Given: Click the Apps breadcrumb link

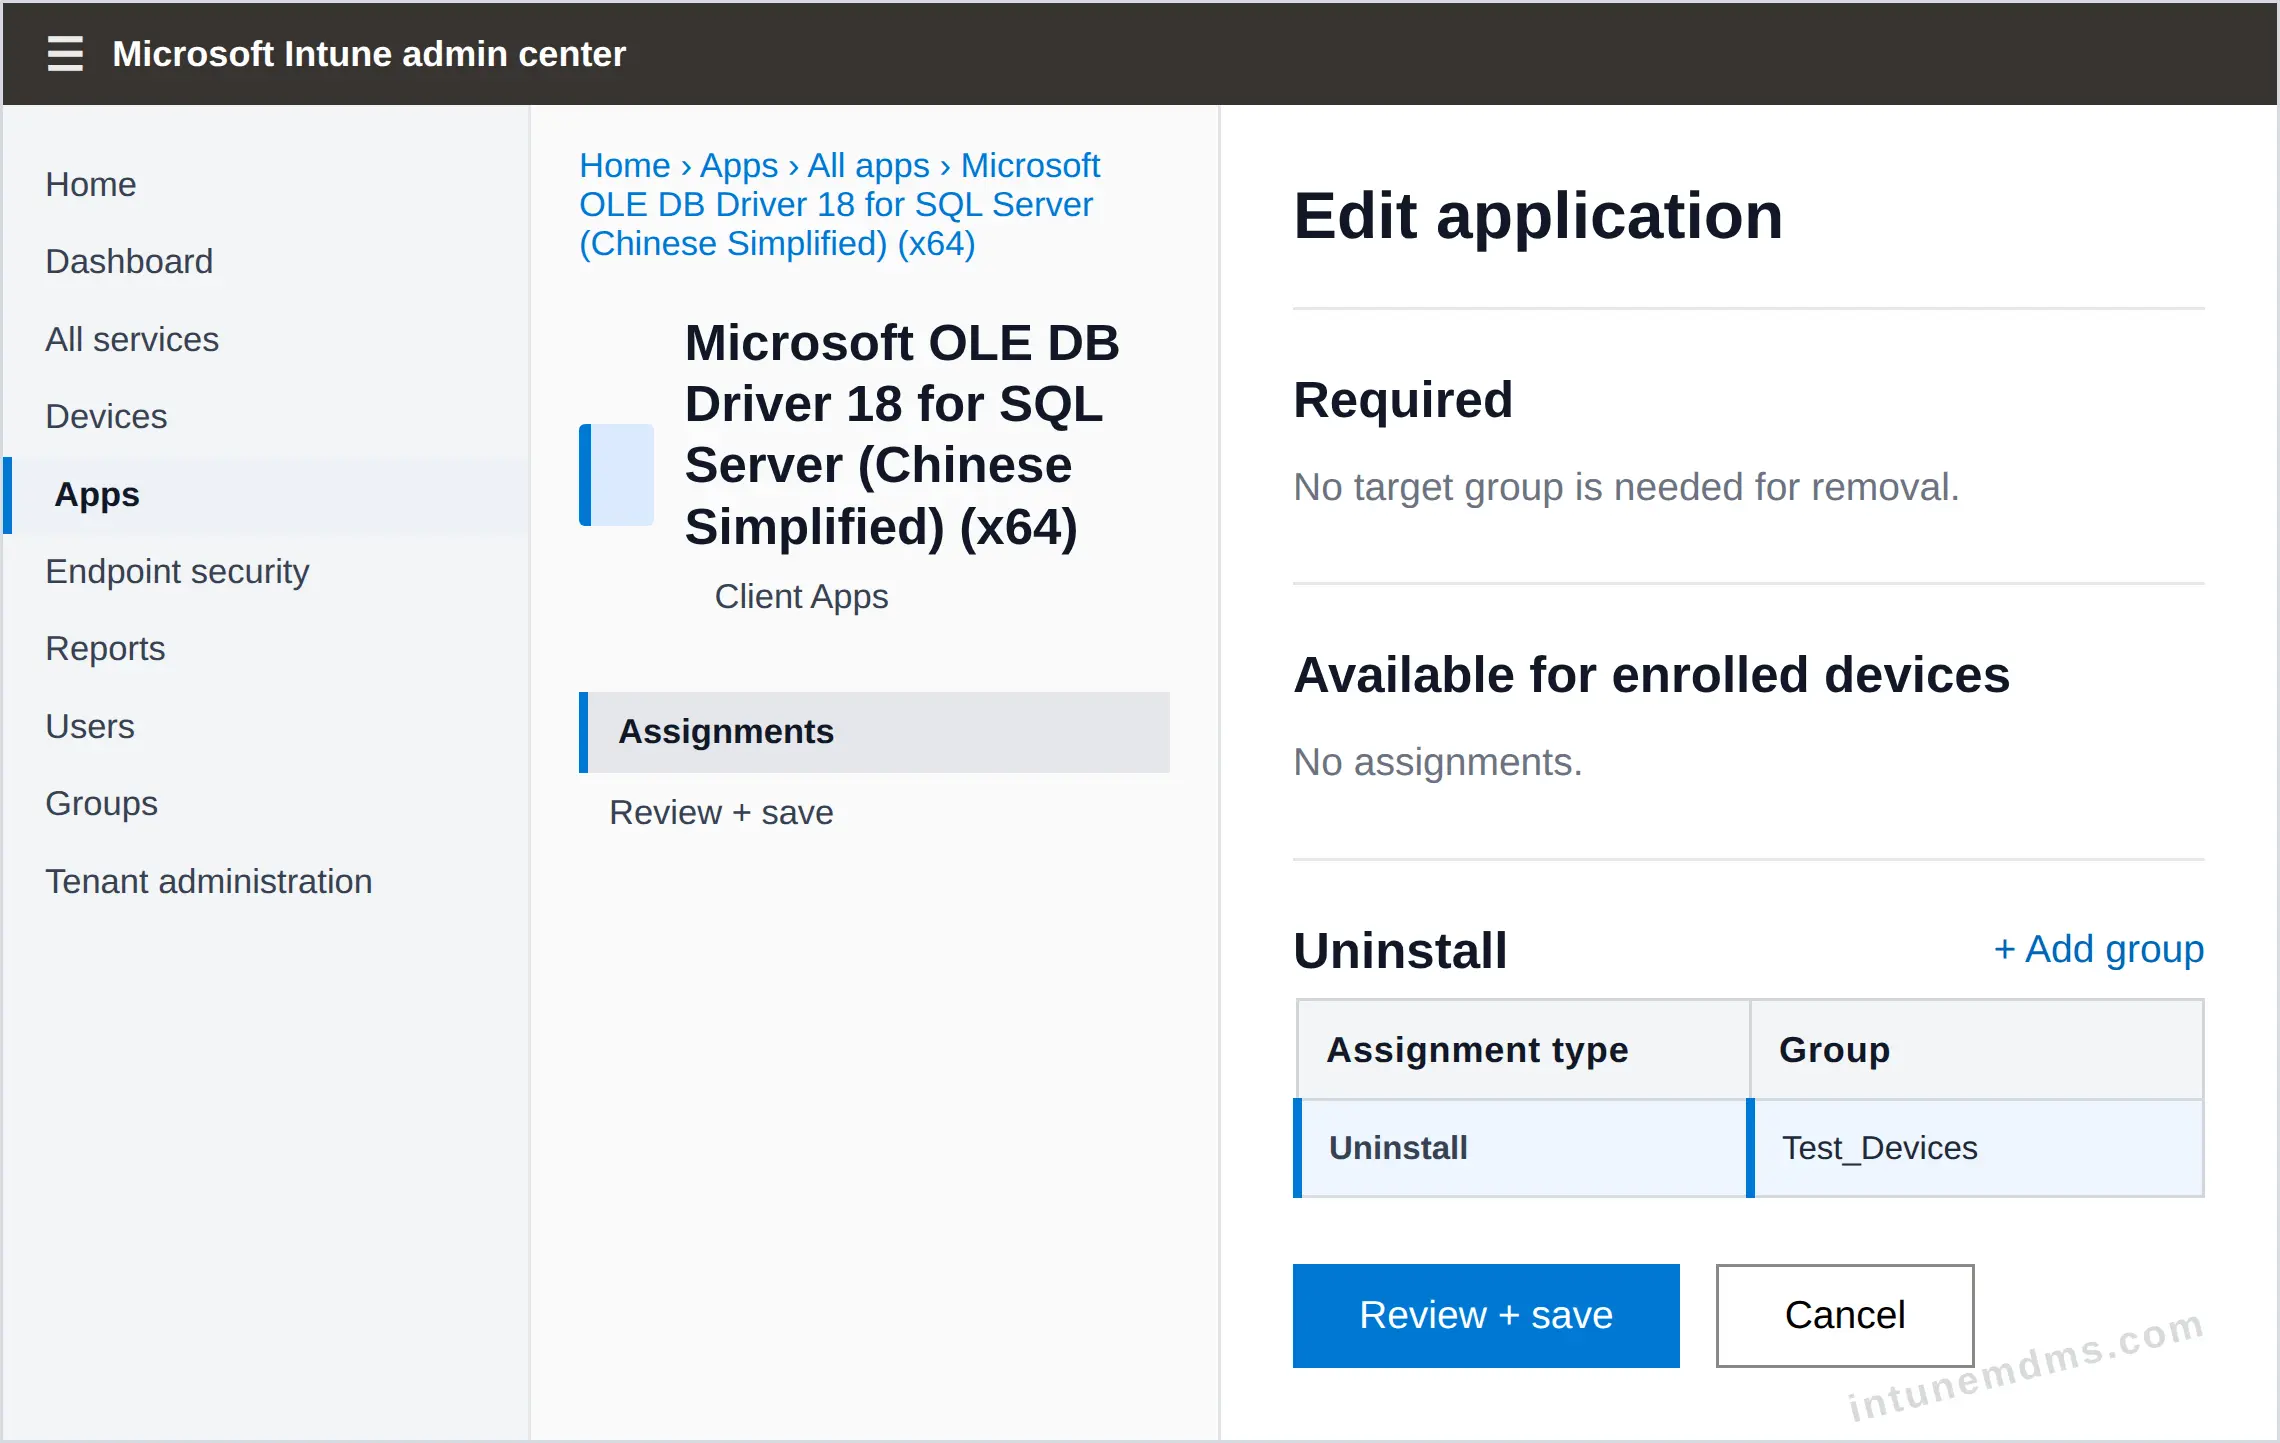Looking at the screenshot, I should click(739, 165).
